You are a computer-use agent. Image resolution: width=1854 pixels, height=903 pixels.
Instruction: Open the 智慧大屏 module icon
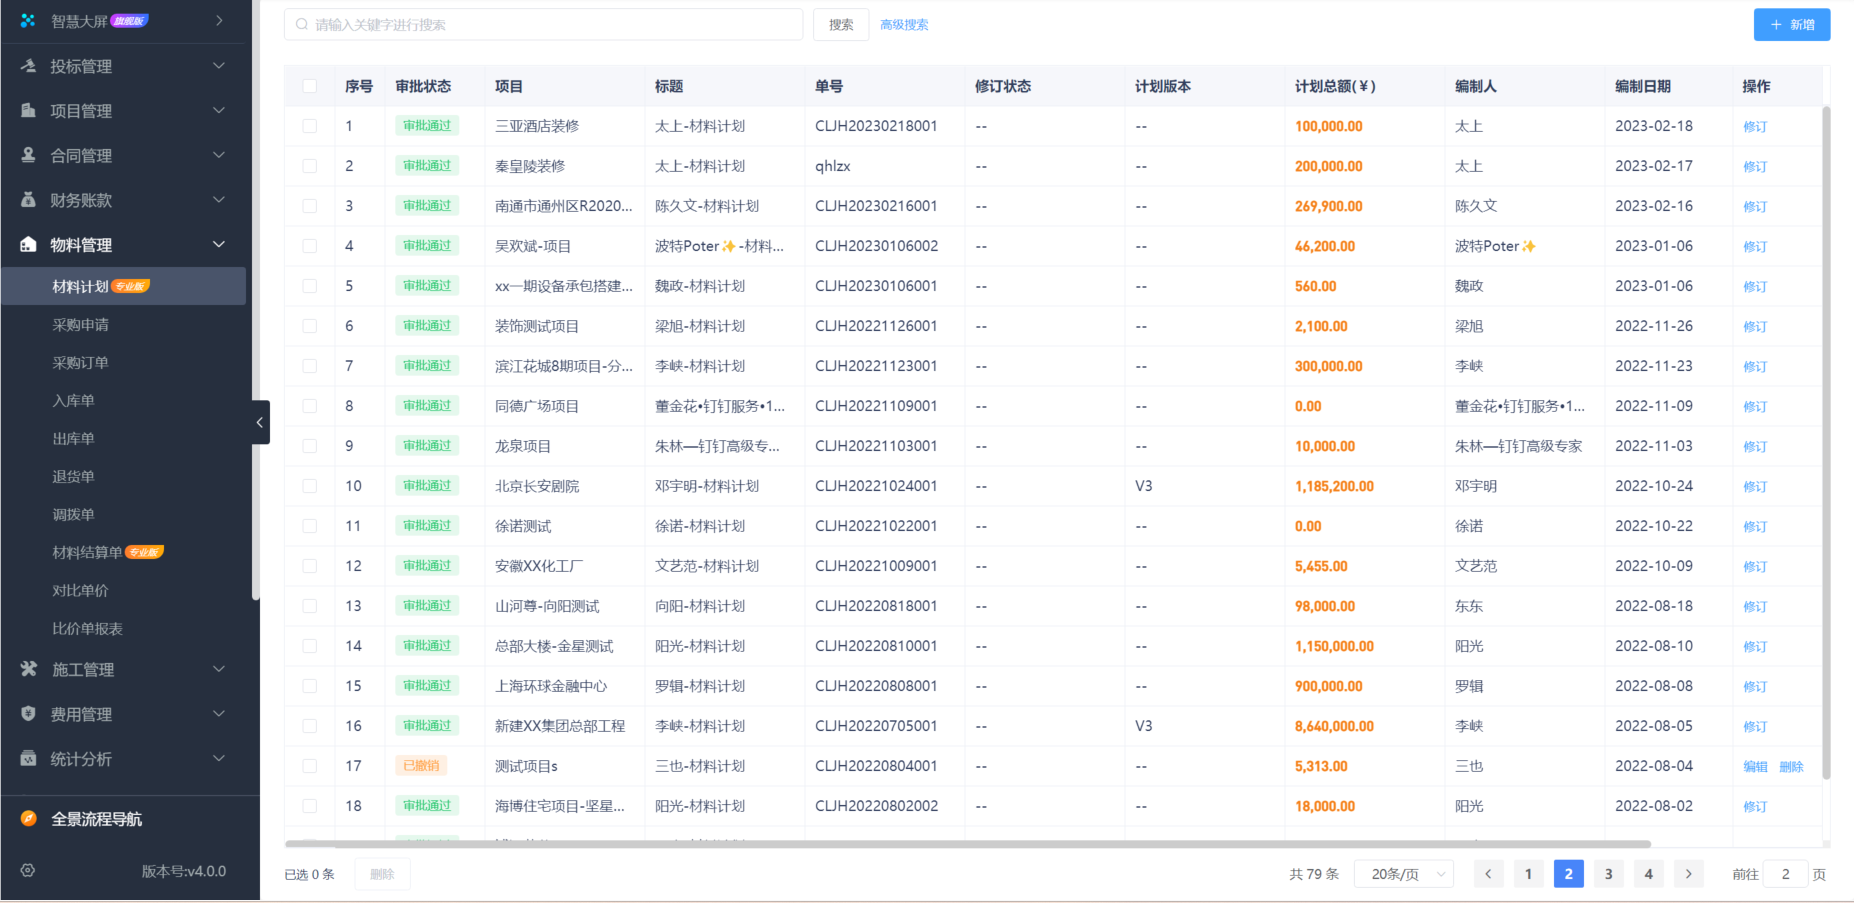(x=27, y=20)
